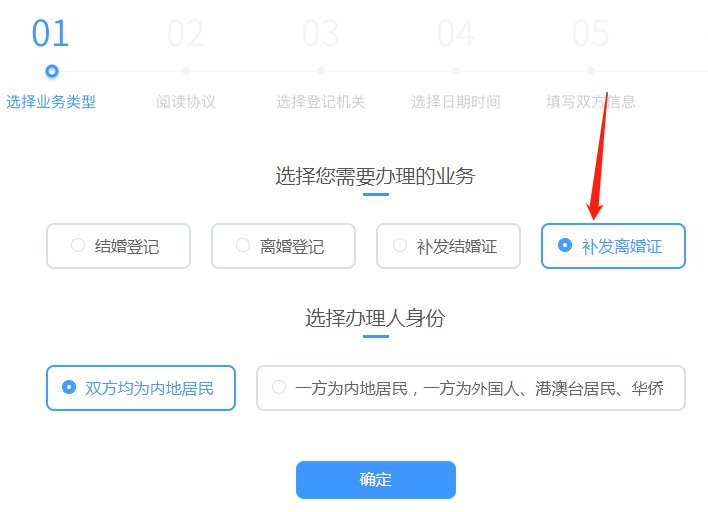Click the step 04 progress dot
Viewport: 708px width, 512px height.
456,71
